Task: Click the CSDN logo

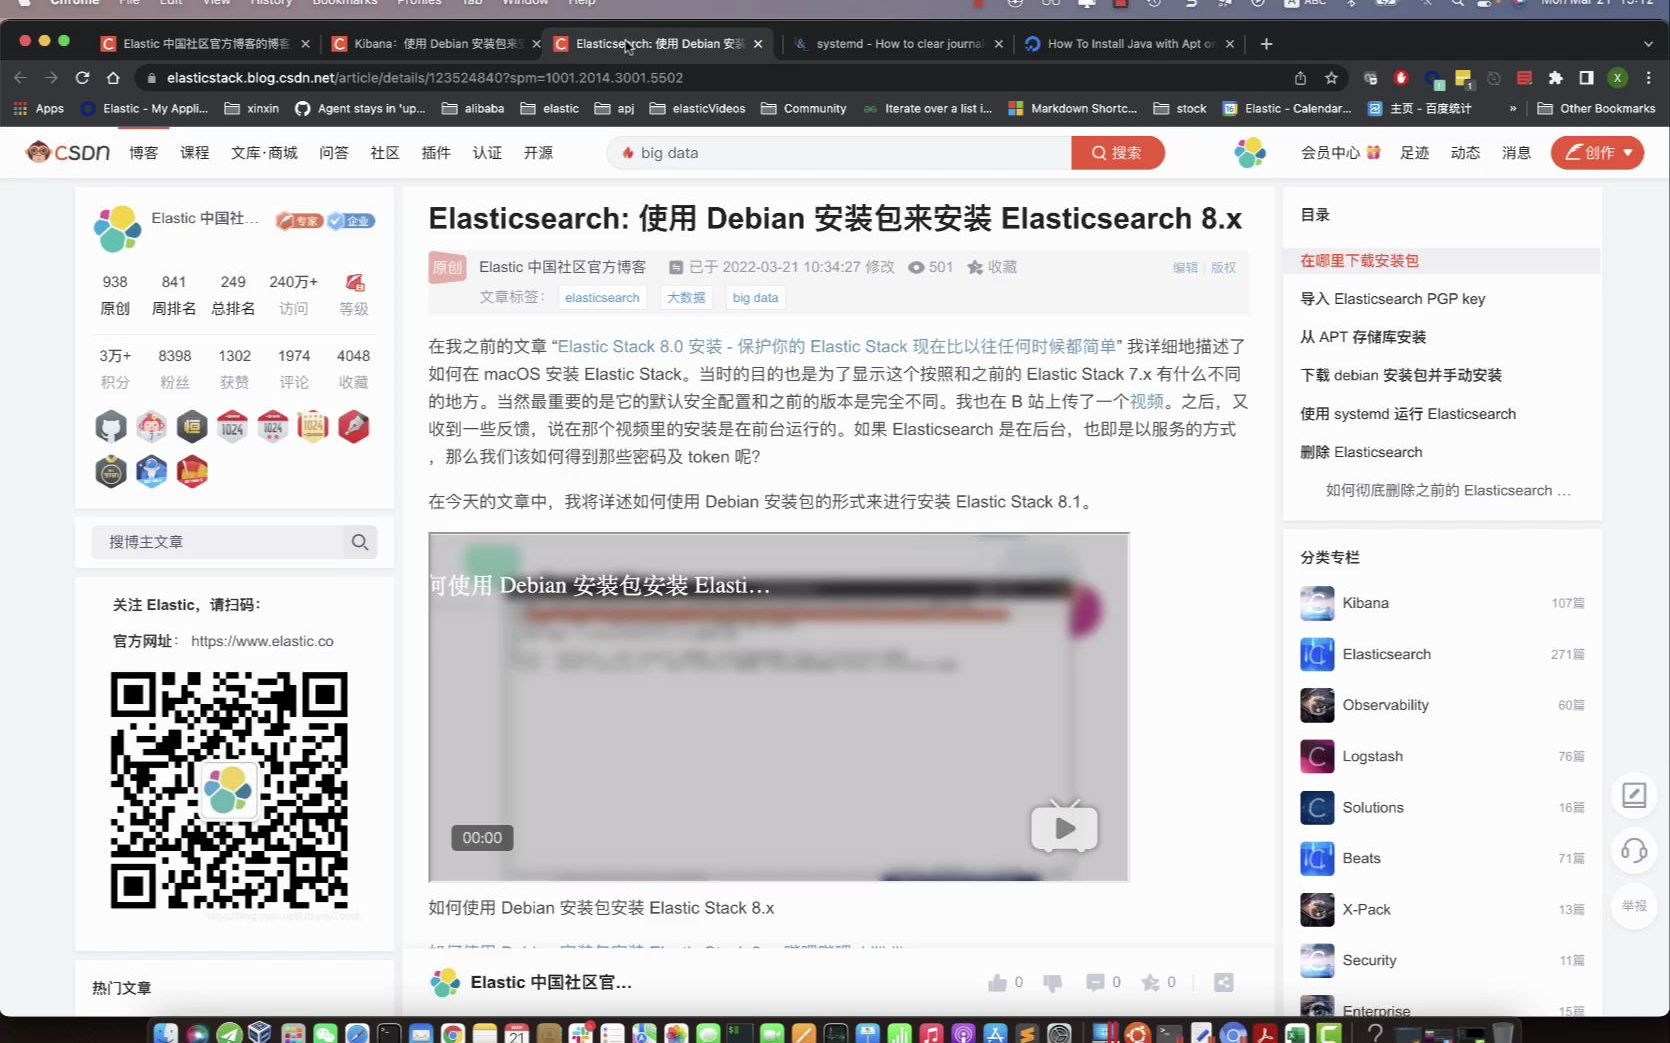Action: coord(68,152)
